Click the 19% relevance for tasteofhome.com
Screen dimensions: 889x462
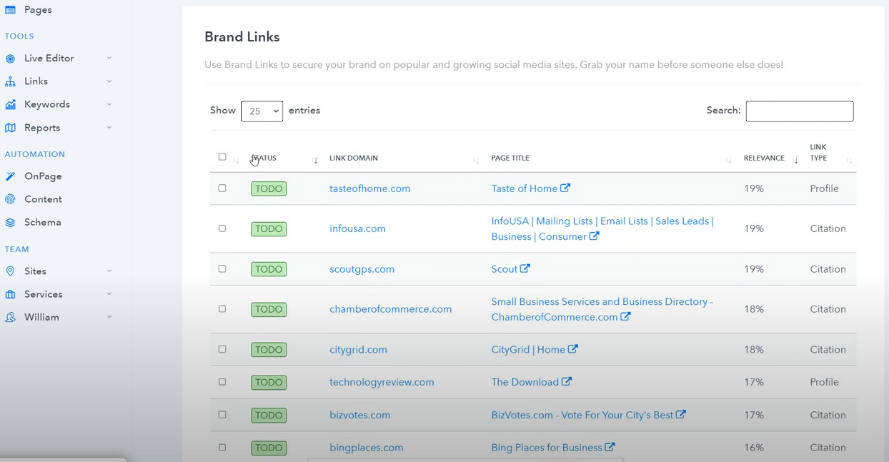753,188
